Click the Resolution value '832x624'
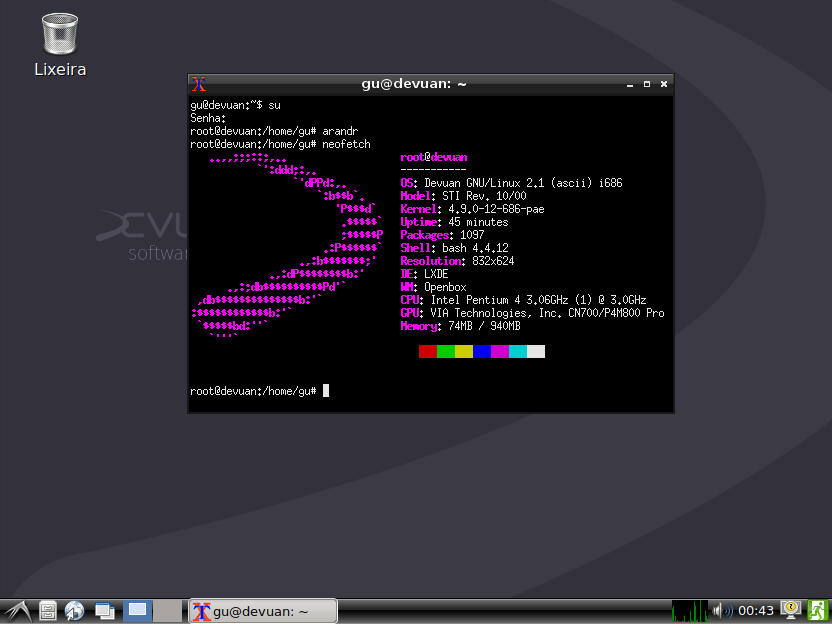Viewport: 832px width, 624px height. pos(493,261)
